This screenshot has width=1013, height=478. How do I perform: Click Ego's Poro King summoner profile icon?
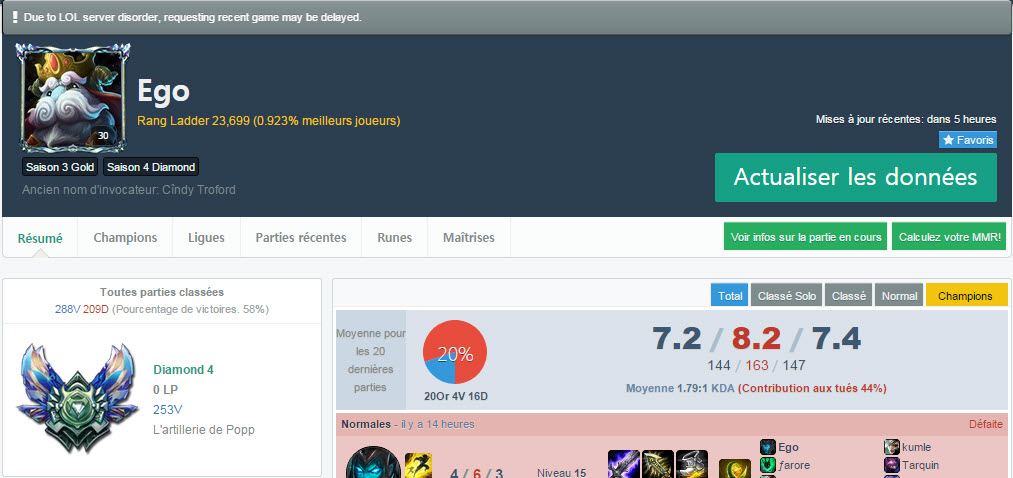72,97
